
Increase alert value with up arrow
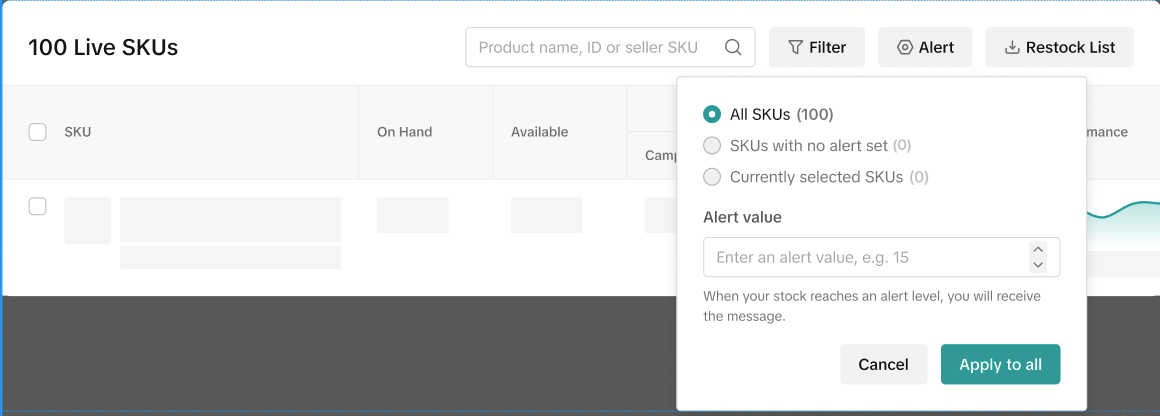coord(1038,250)
